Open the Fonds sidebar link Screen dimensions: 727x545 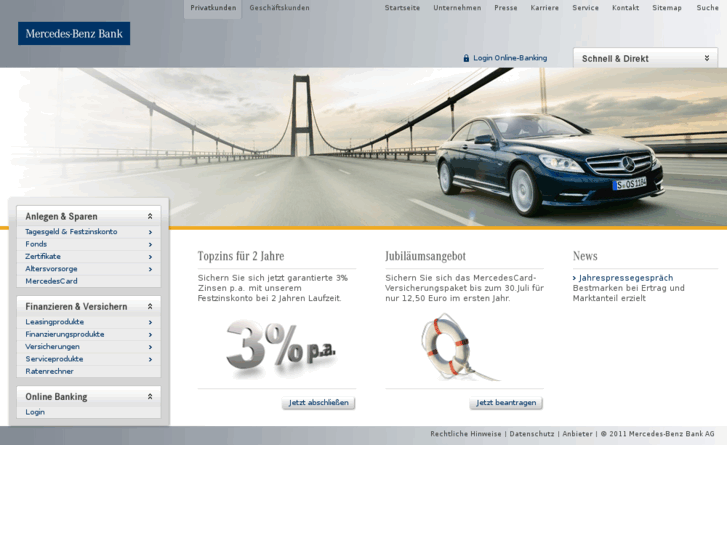[36, 244]
